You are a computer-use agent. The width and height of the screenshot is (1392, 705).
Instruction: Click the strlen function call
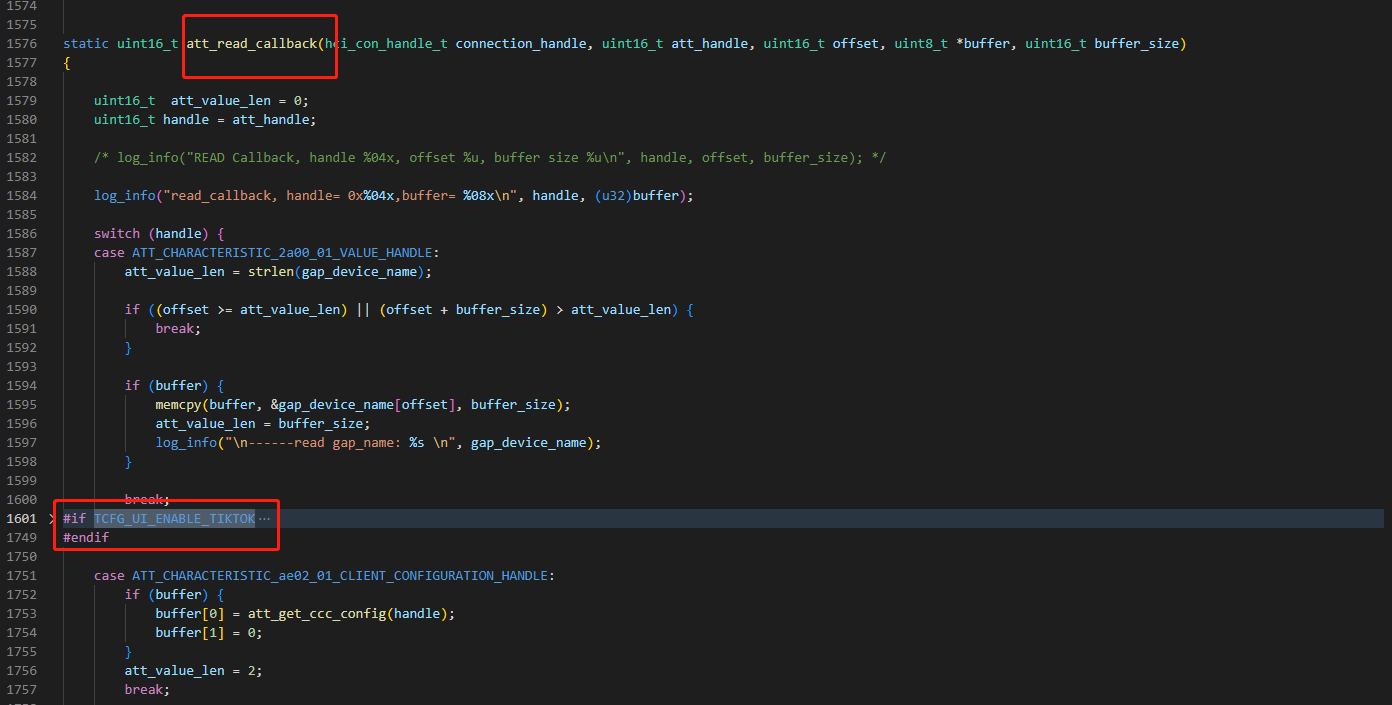(x=271, y=271)
